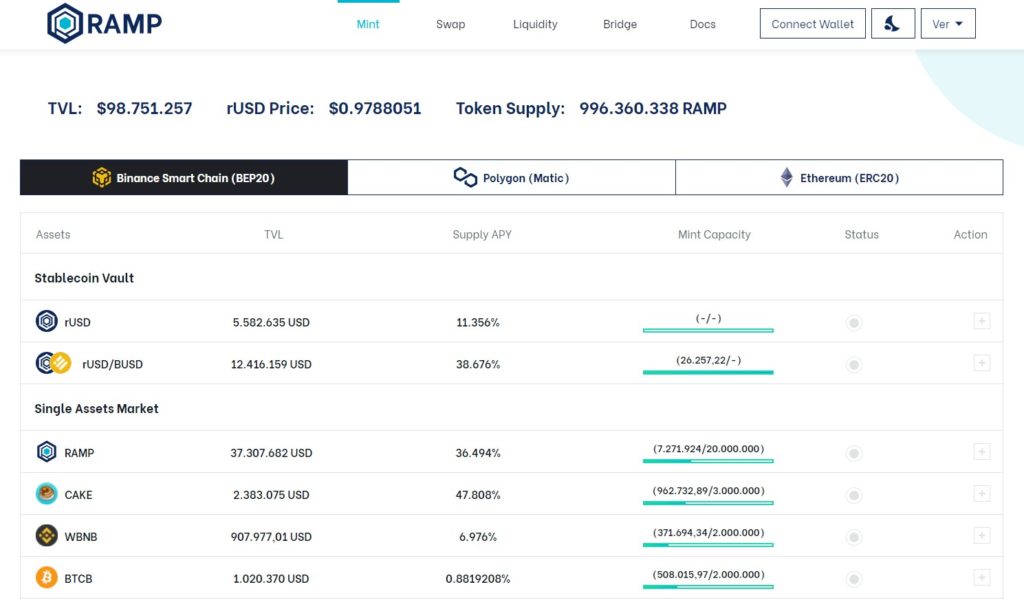
Task: Click WBNB mint capacity progress bar
Action: [708, 545]
